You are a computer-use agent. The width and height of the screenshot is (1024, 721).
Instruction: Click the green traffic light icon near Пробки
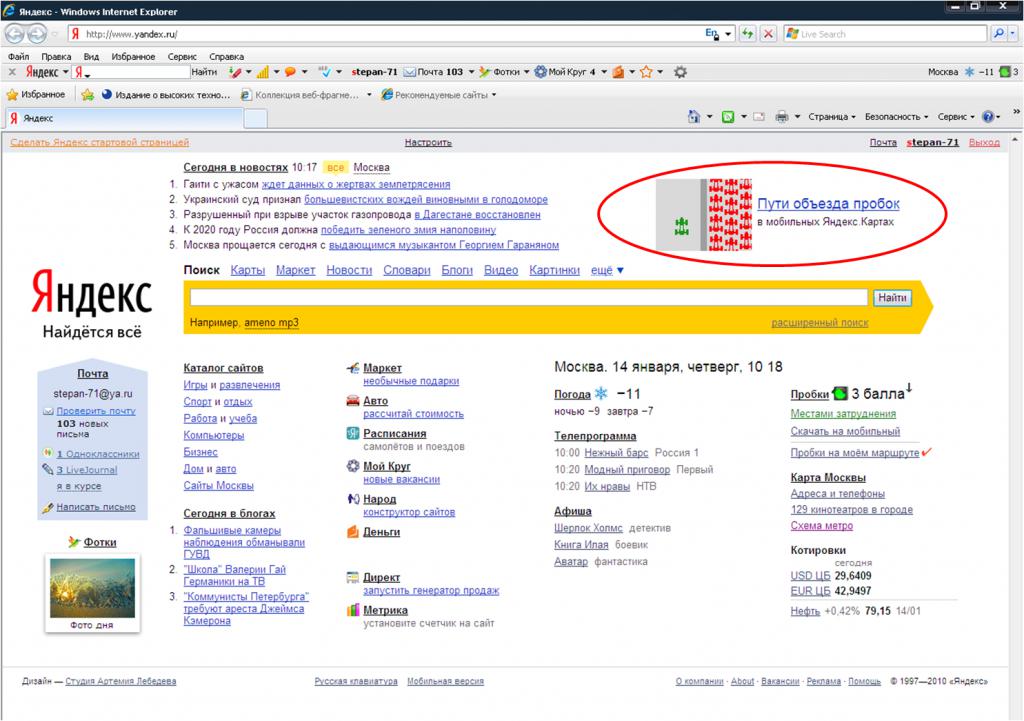point(840,393)
